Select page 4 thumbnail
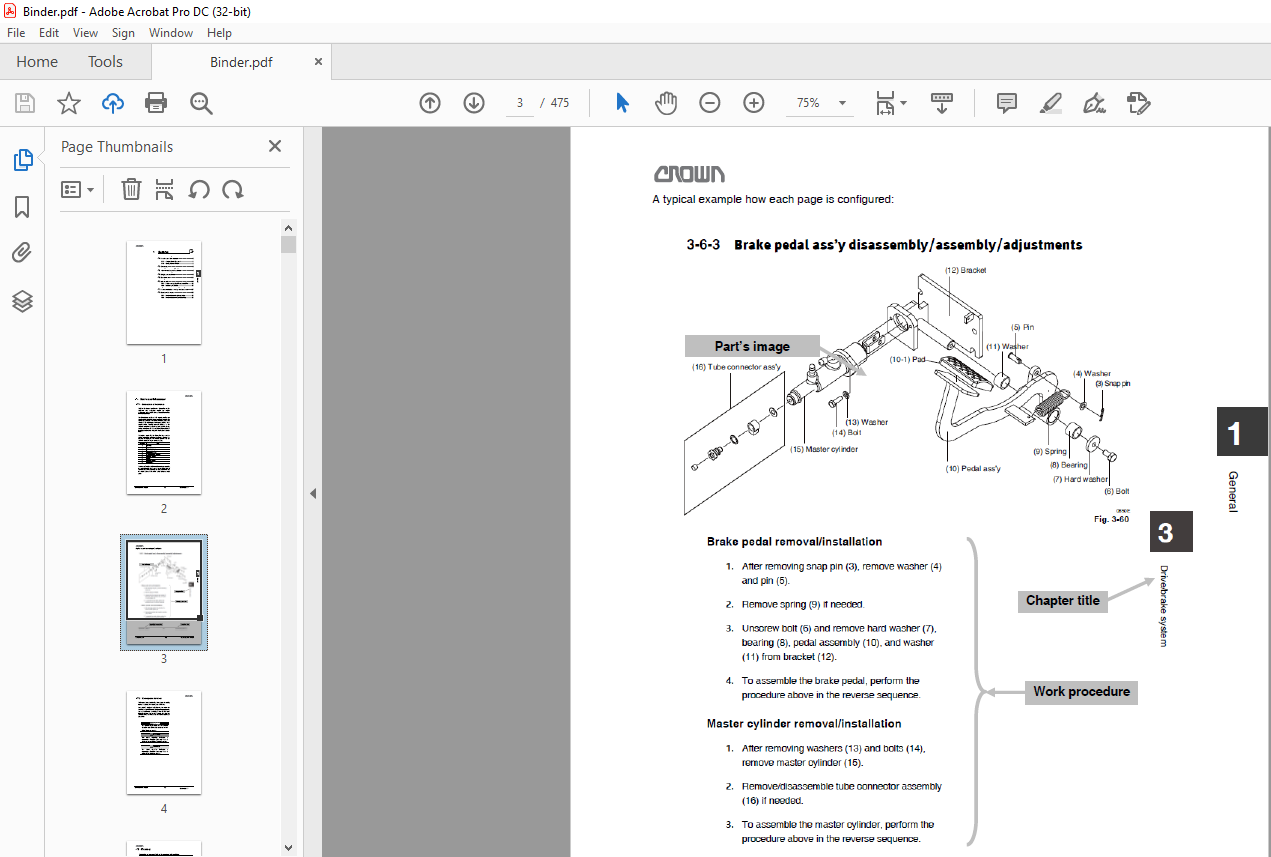Viewport: 1271px width, 857px height. [x=164, y=743]
